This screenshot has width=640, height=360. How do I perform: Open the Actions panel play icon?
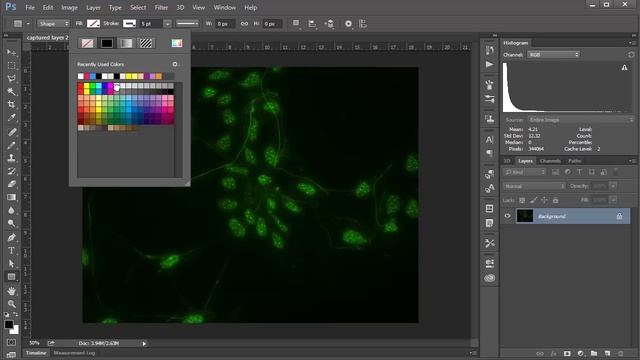(489, 64)
